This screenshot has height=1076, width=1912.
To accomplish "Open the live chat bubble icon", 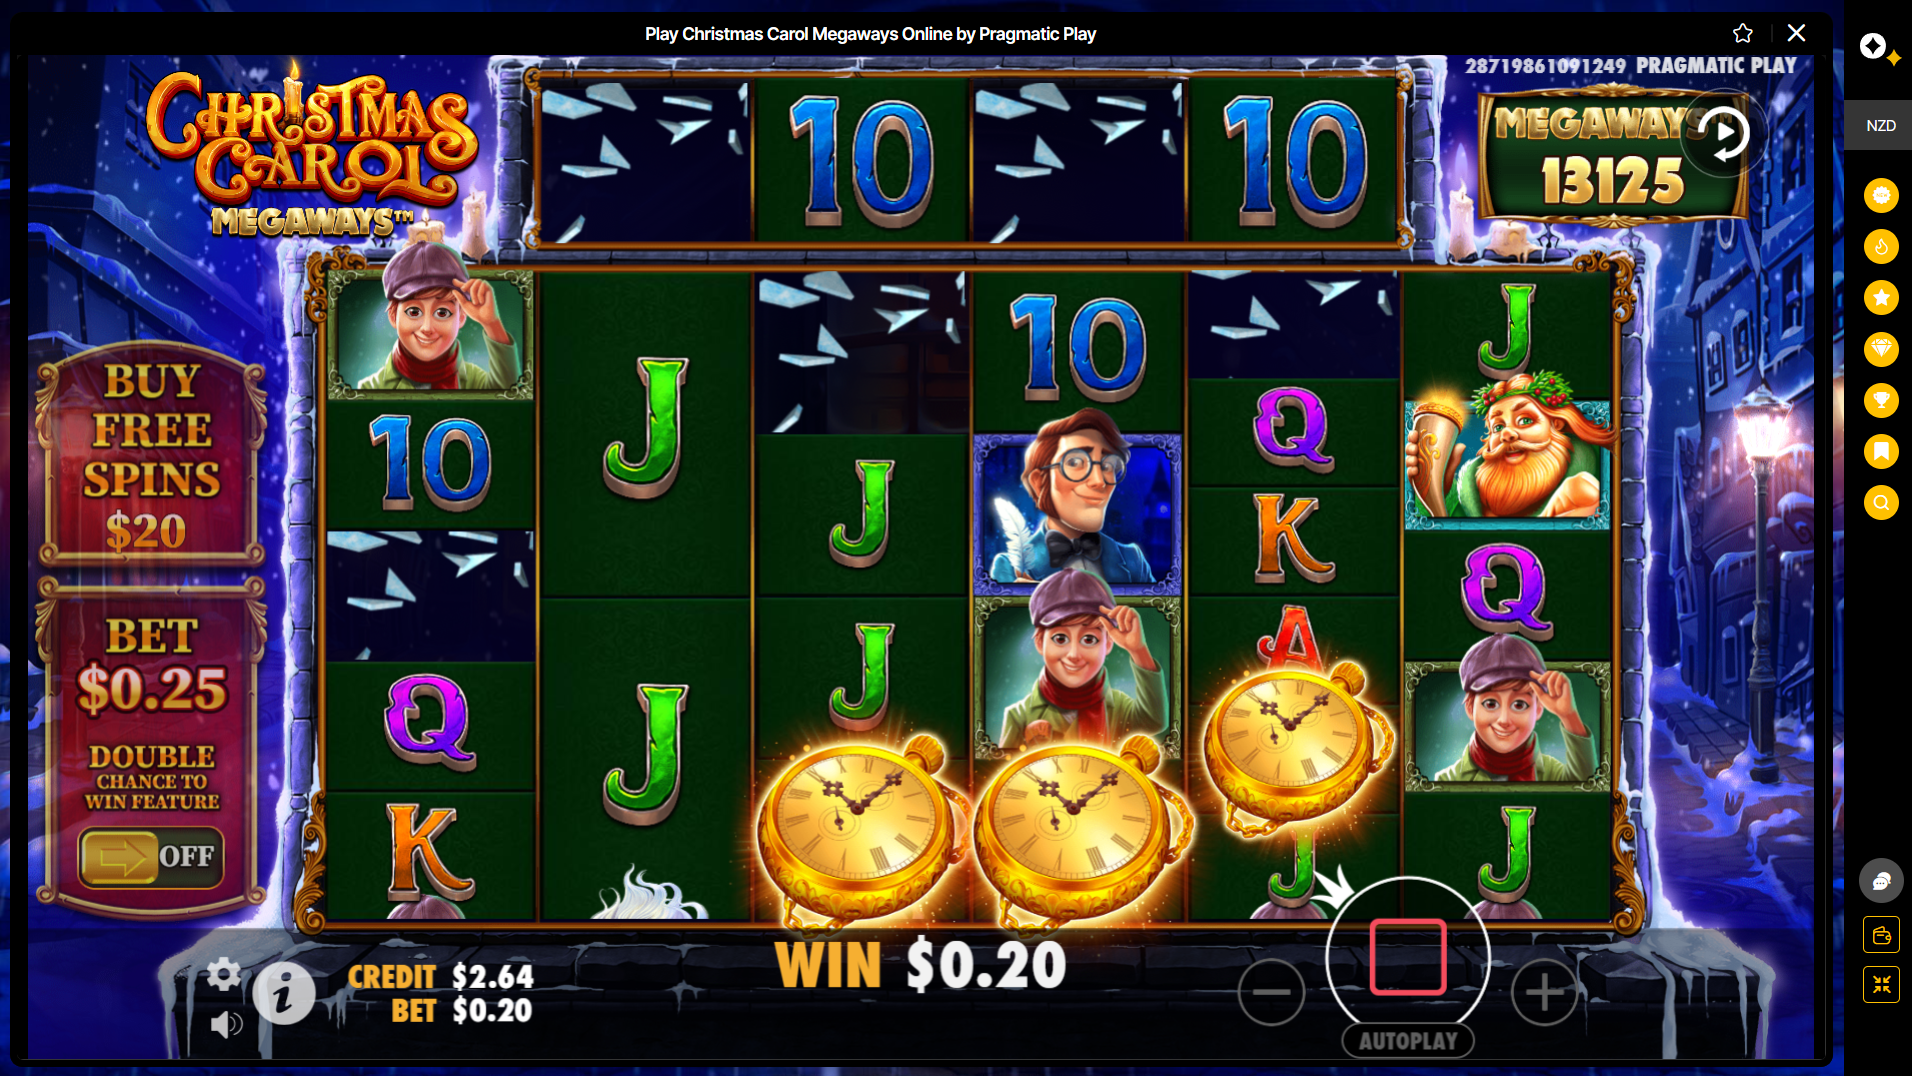I will click(x=1881, y=881).
